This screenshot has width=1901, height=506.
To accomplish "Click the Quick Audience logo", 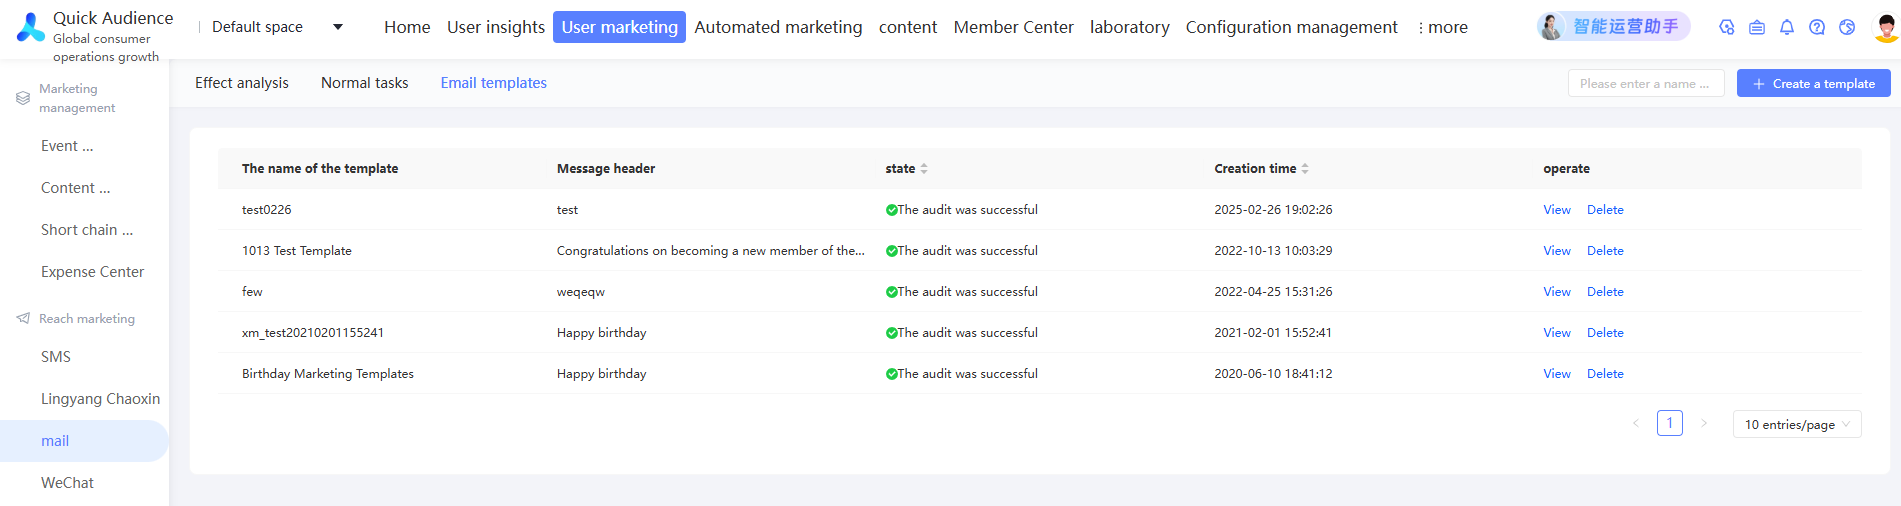I will click(31, 28).
